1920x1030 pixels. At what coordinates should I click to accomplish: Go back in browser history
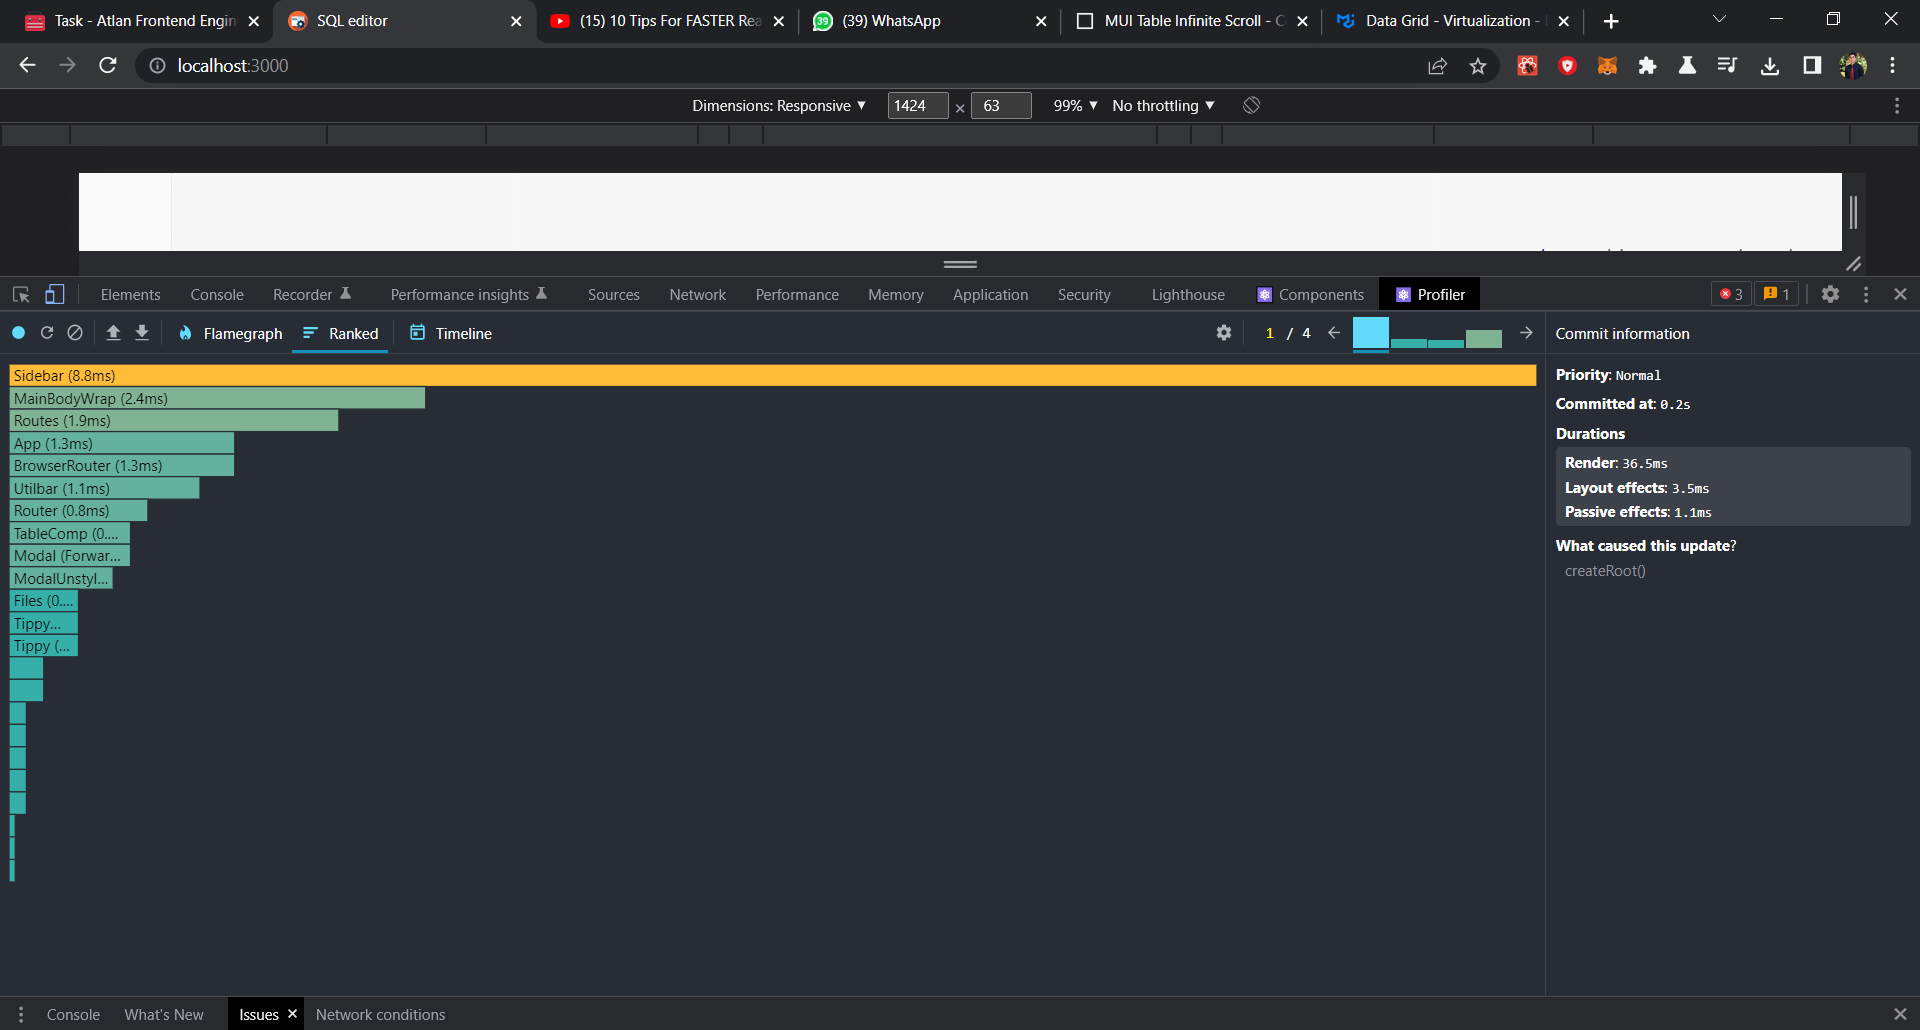28,66
